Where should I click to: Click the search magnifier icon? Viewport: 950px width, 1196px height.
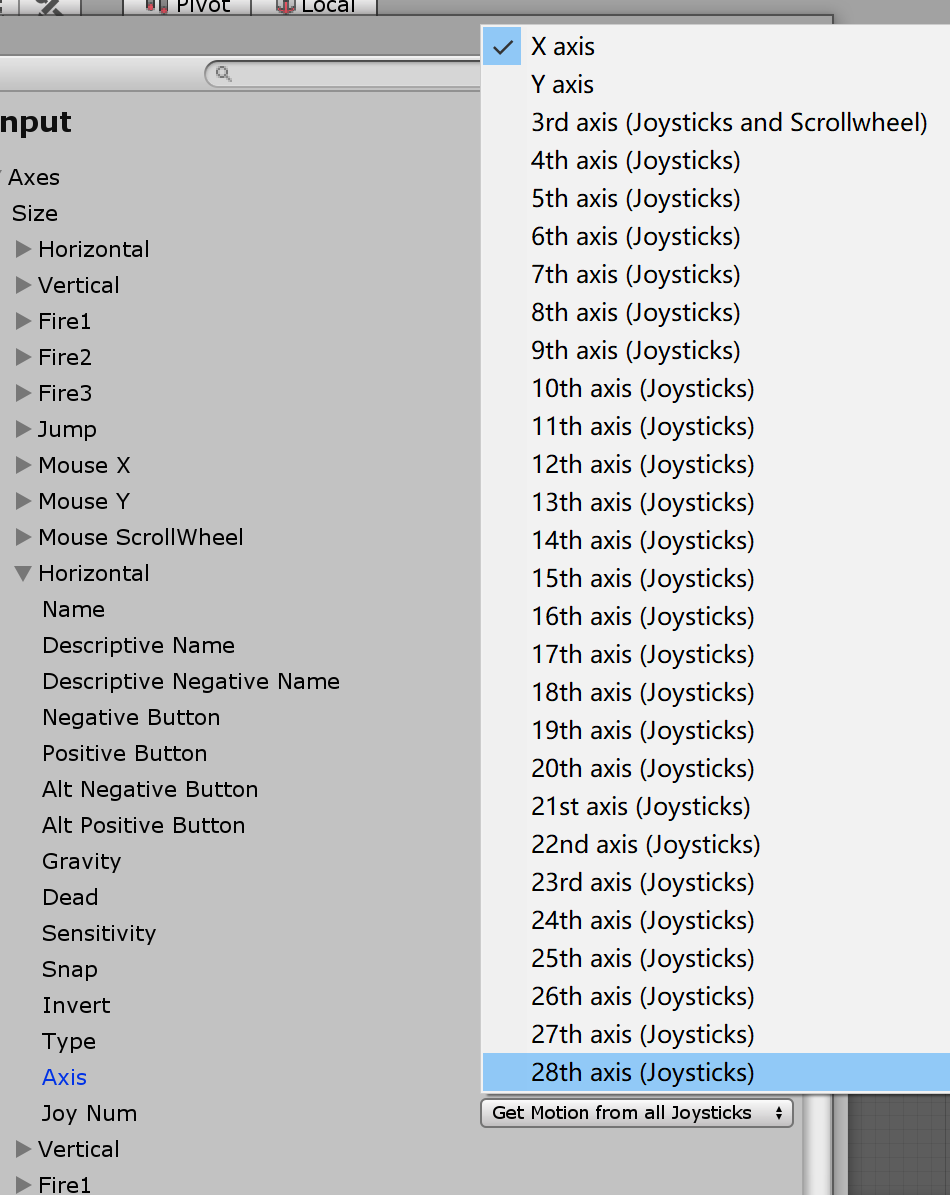[x=223, y=74]
